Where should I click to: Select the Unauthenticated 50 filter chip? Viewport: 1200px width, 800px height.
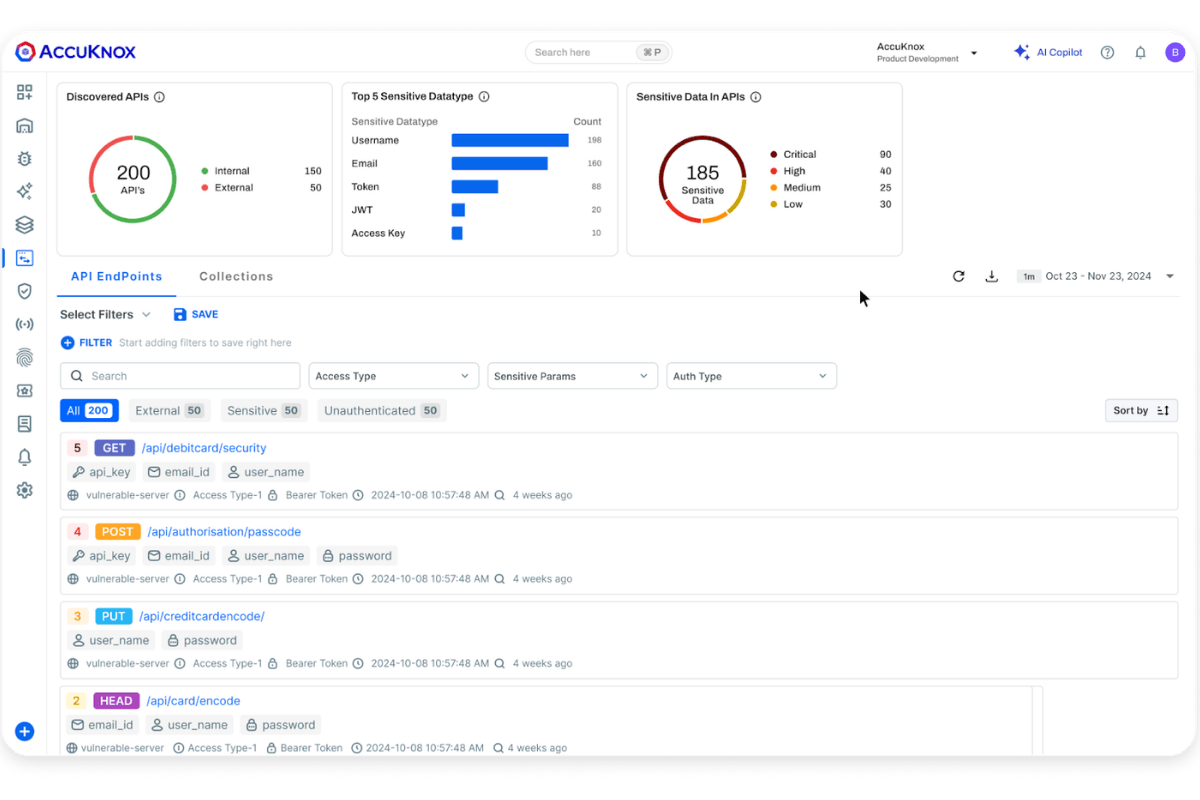click(x=381, y=410)
